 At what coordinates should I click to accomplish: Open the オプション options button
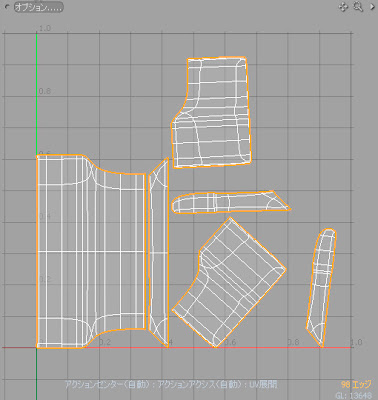pyautogui.click(x=38, y=8)
